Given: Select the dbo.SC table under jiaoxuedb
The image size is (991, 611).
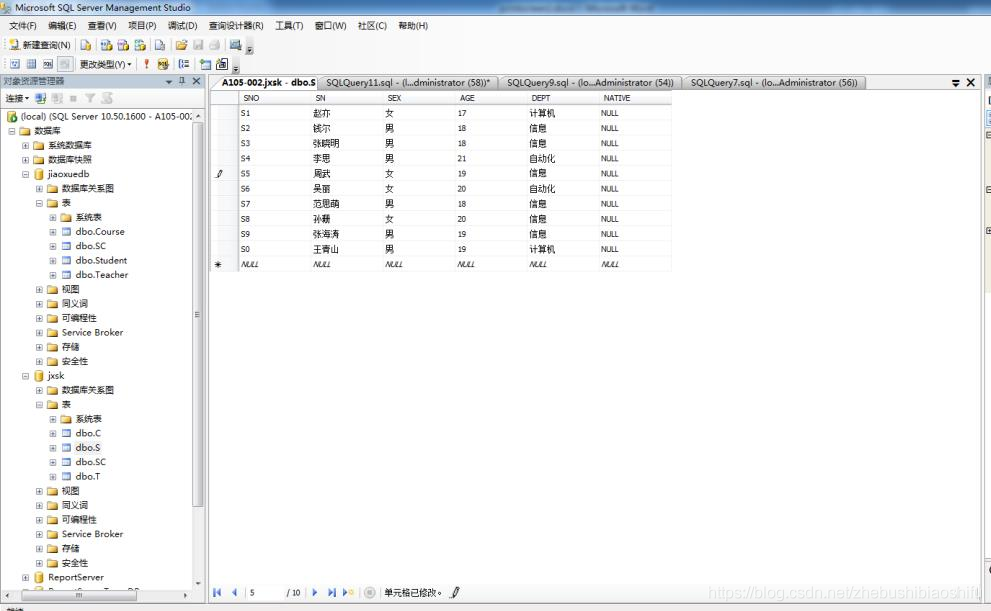Looking at the screenshot, I should tap(90, 246).
